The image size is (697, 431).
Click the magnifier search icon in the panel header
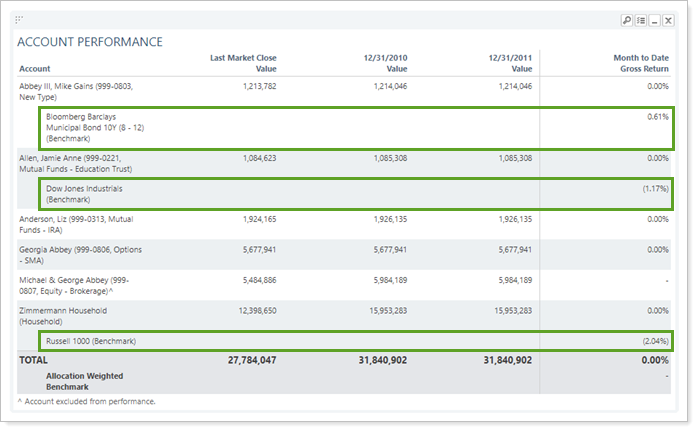coord(627,20)
